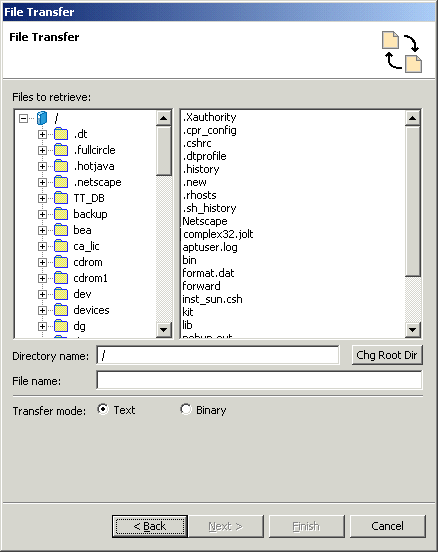Select the kit entry in file list

(188, 313)
